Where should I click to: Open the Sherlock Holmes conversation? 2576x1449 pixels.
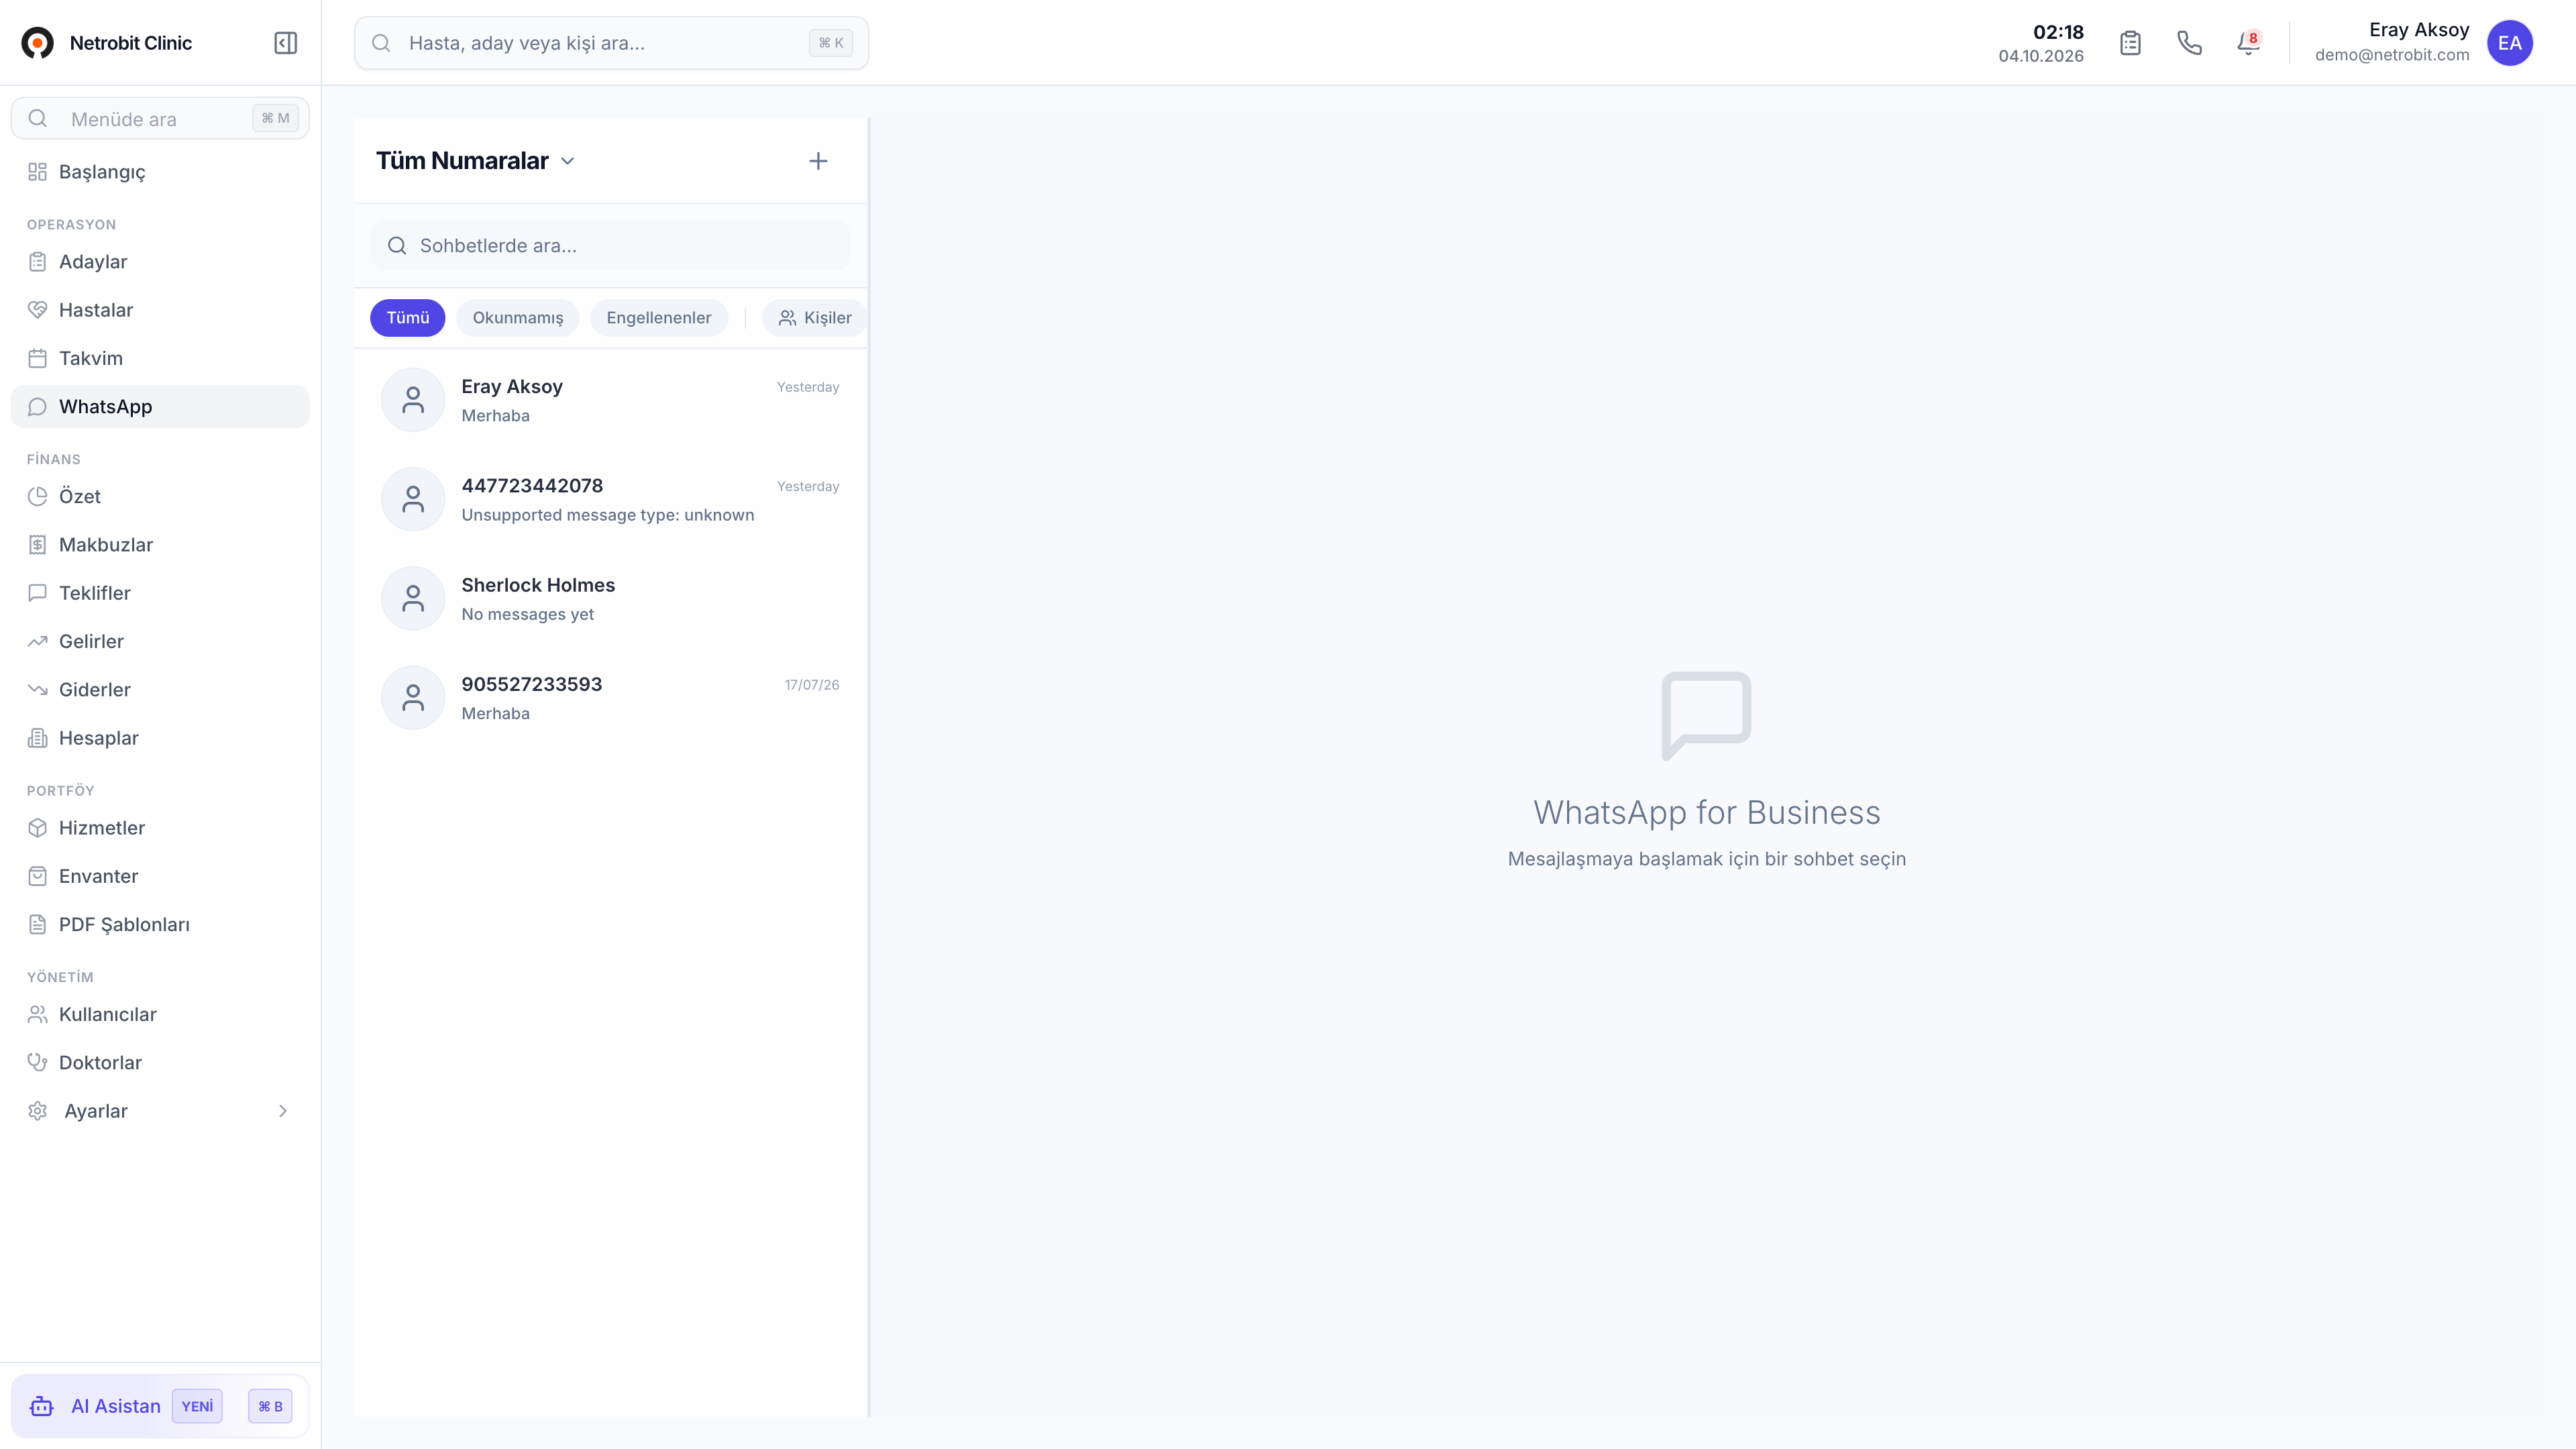[x=611, y=599]
